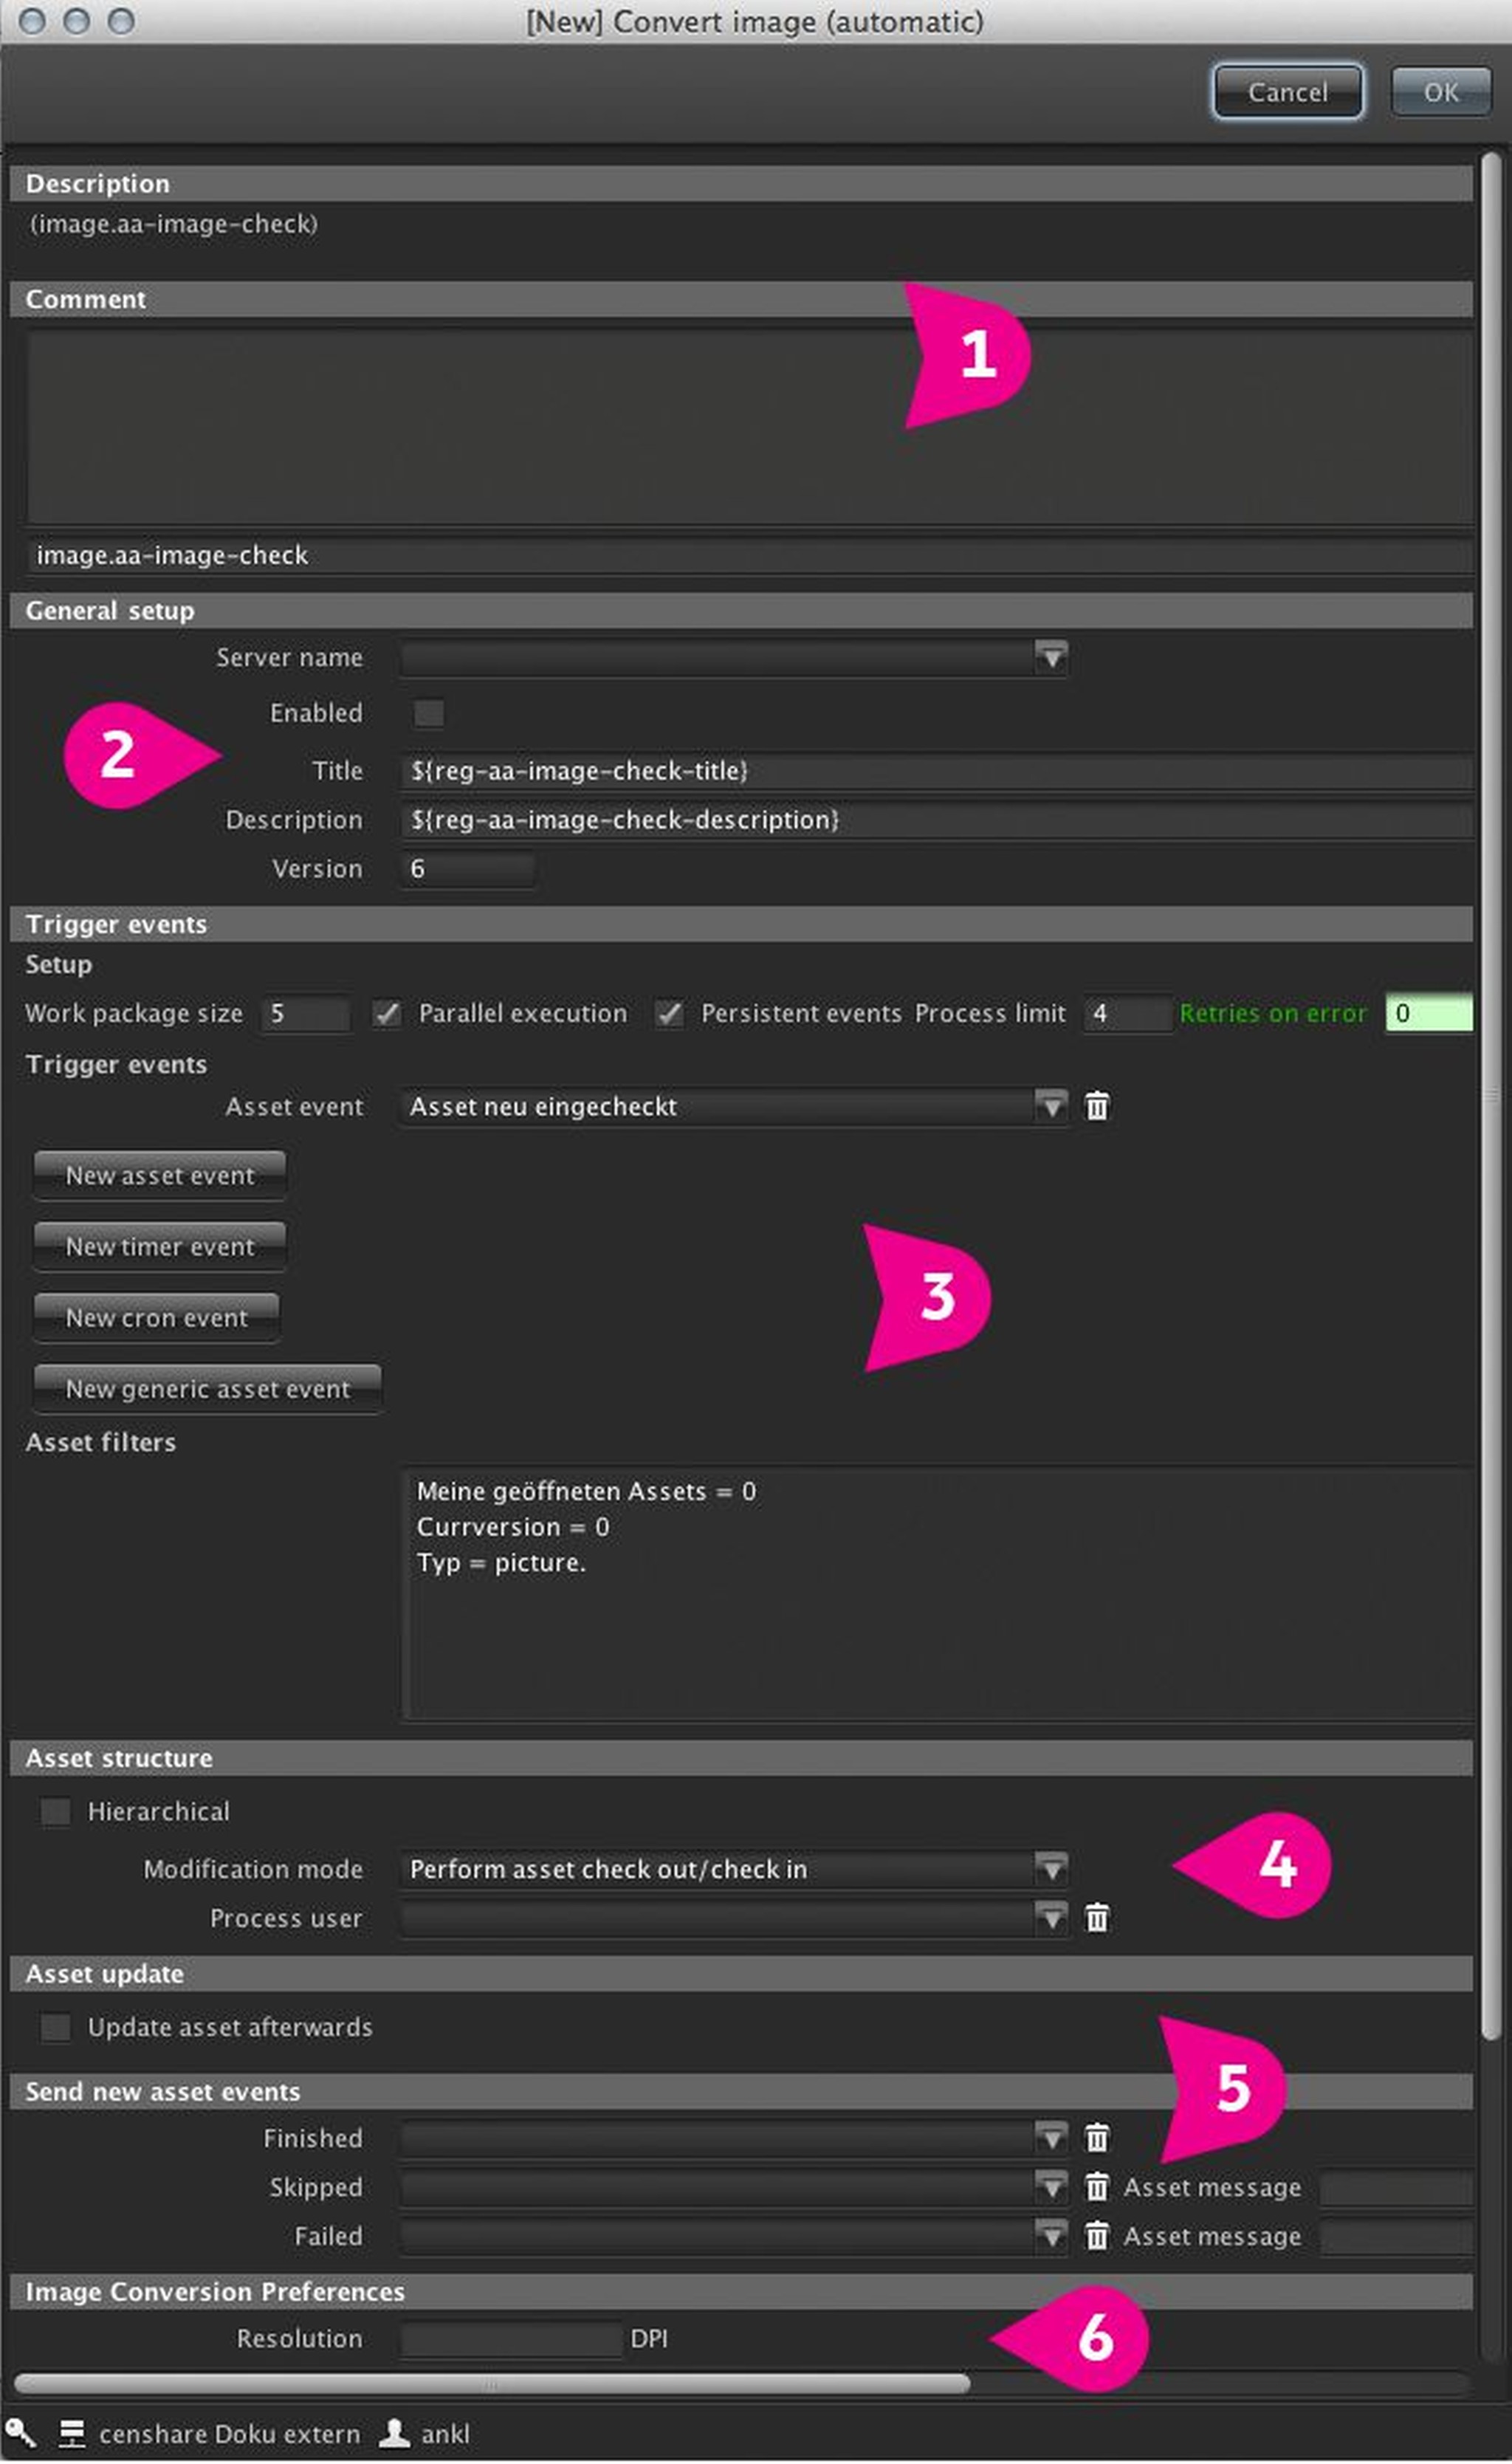
Task: Open the Server name dropdown
Action: [1051, 658]
